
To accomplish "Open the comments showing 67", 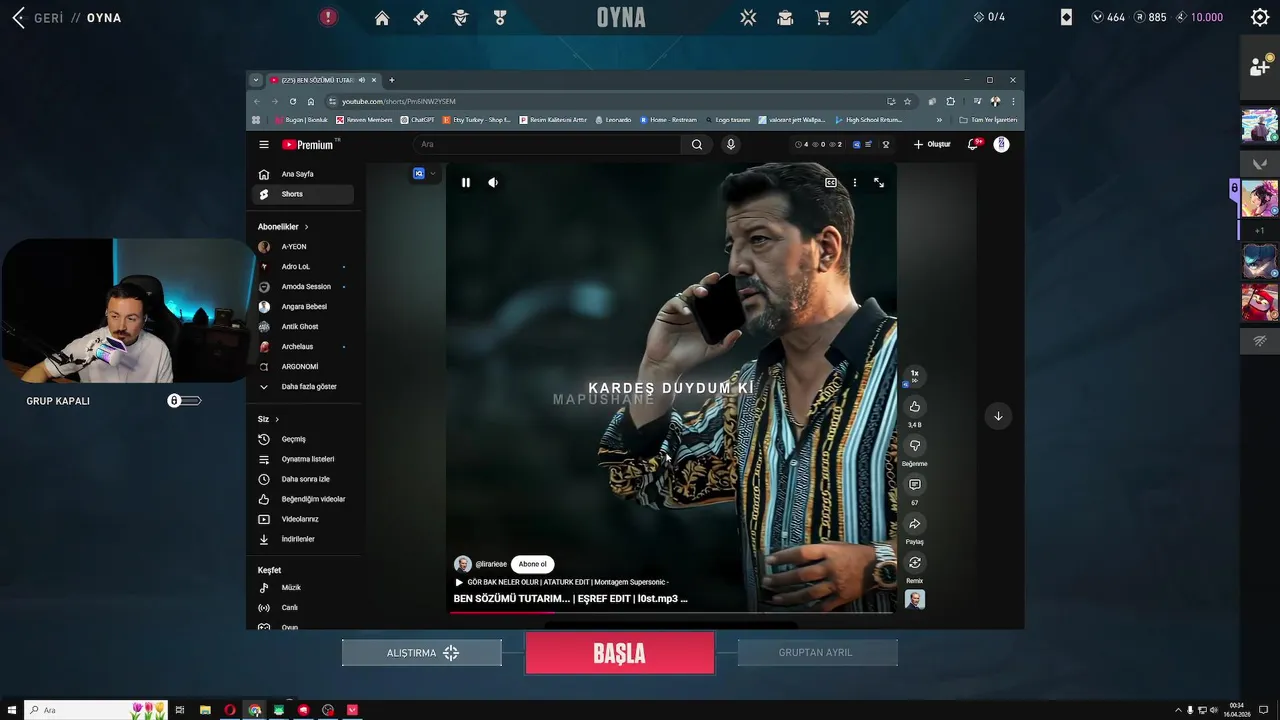I will pos(914,485).
